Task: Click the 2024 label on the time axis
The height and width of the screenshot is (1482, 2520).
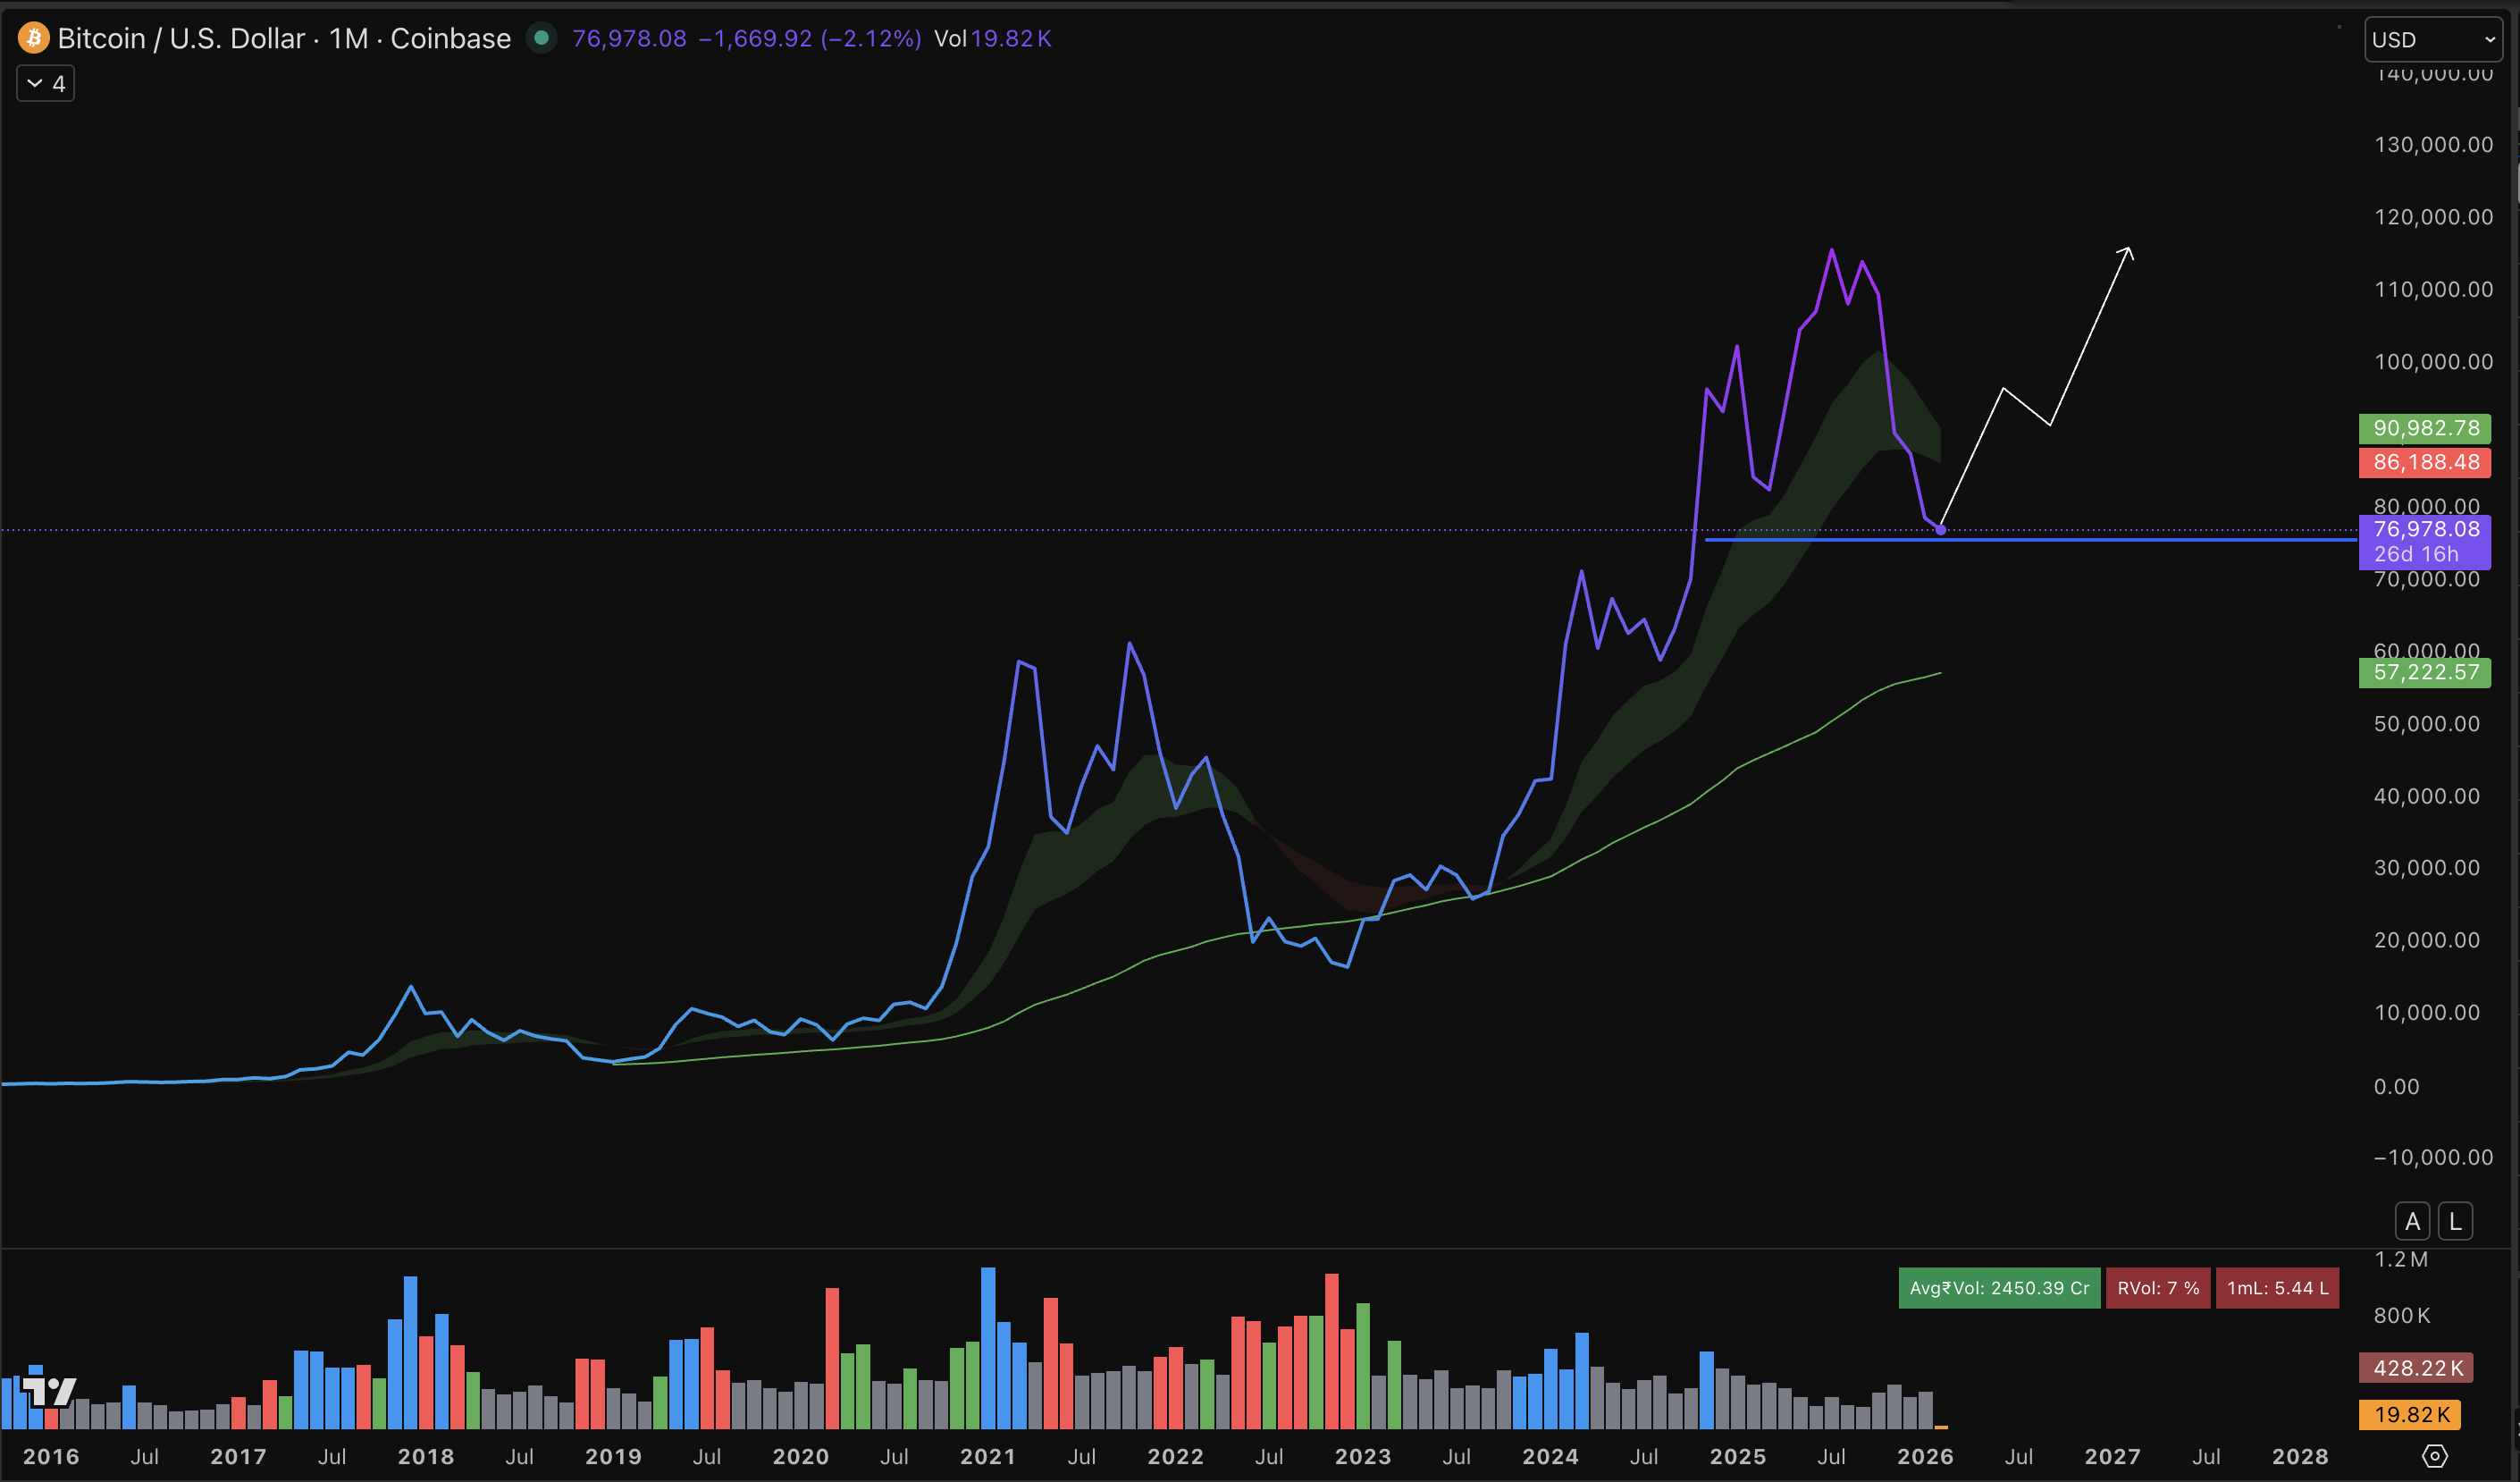Action: (x=1550, y=1456)
